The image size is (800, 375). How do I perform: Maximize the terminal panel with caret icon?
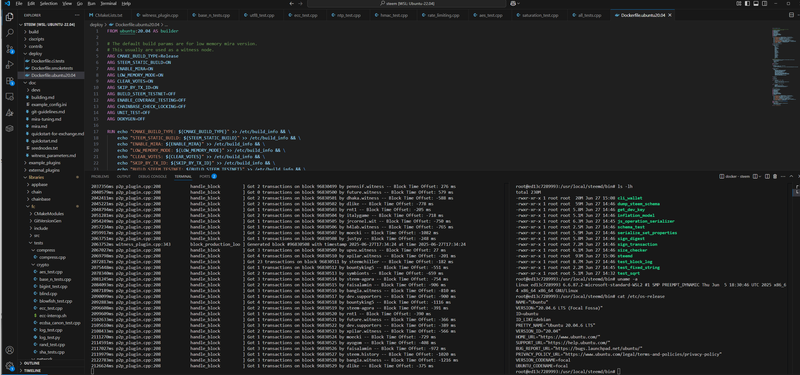click(791, 176)
